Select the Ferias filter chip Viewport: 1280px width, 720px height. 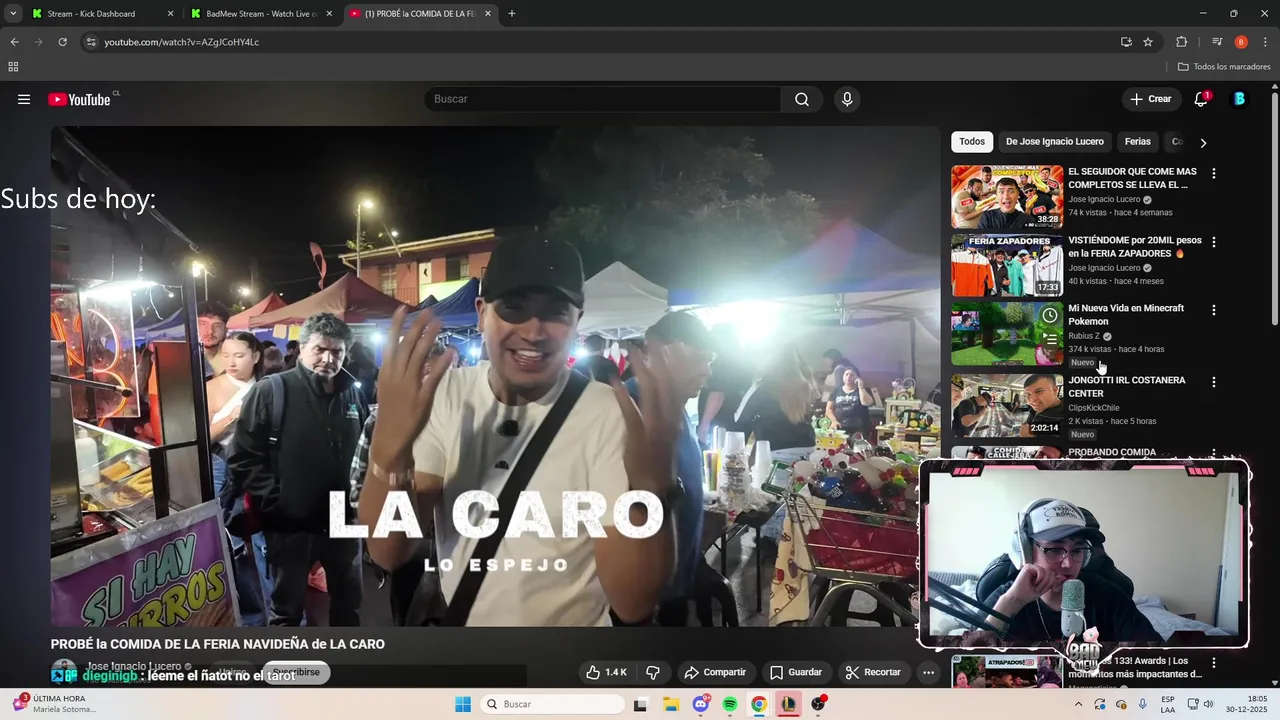tap(1138, 142)
